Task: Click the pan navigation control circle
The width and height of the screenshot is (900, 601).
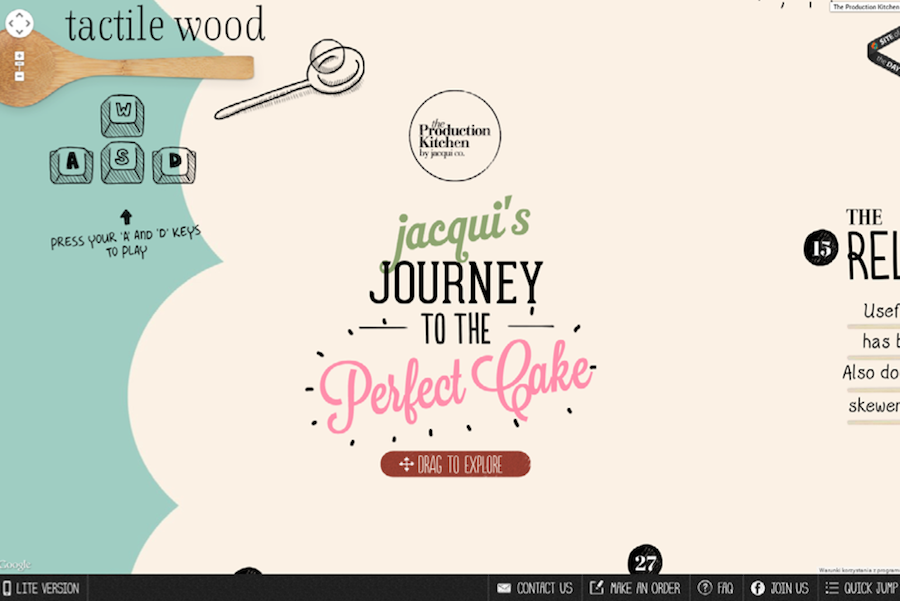Action: 20,24
